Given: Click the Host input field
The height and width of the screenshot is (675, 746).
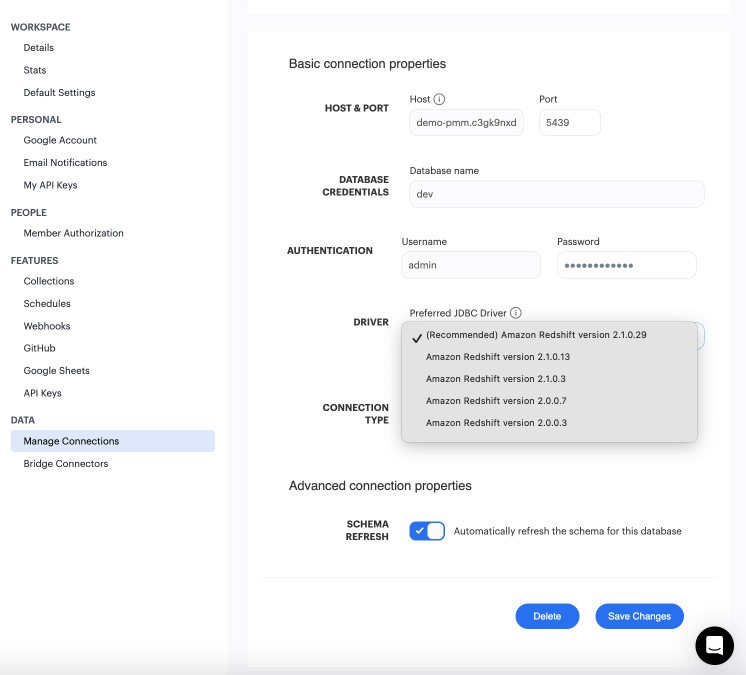Looking at the screenshot, I should (466, 123).
